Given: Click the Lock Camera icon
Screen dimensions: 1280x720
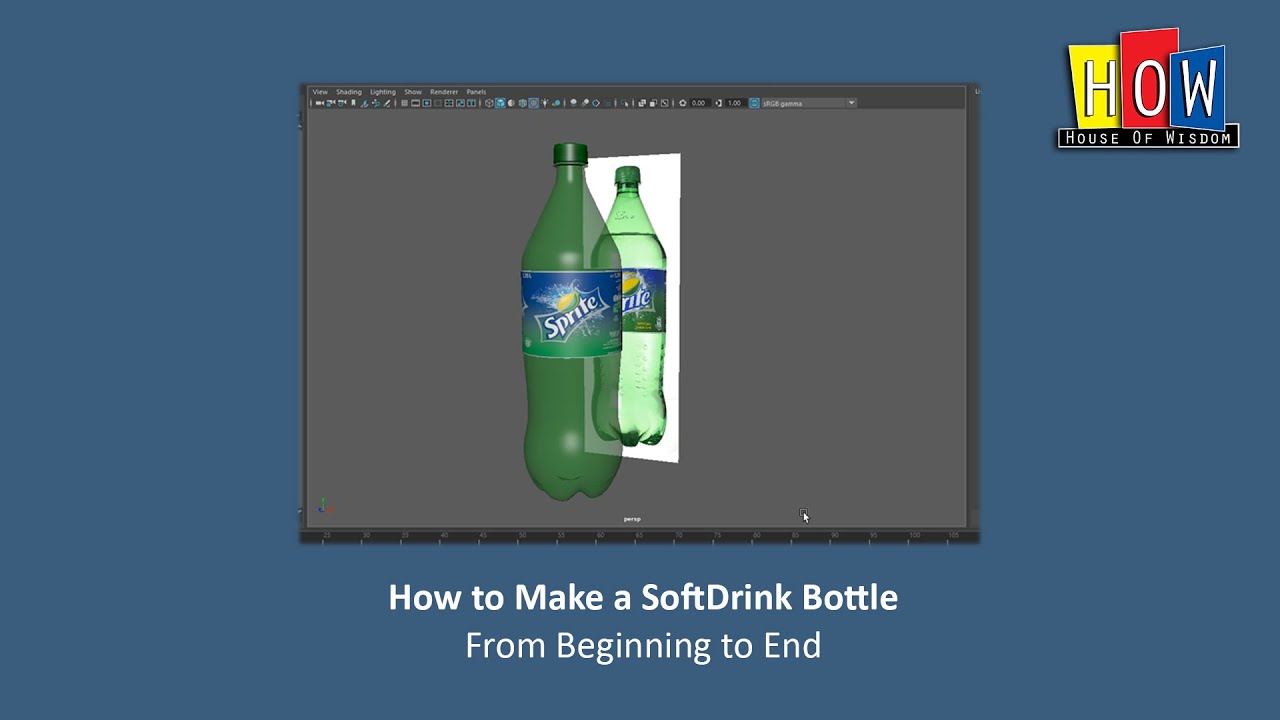Looking at the screenshot, I should pos(330,103).
